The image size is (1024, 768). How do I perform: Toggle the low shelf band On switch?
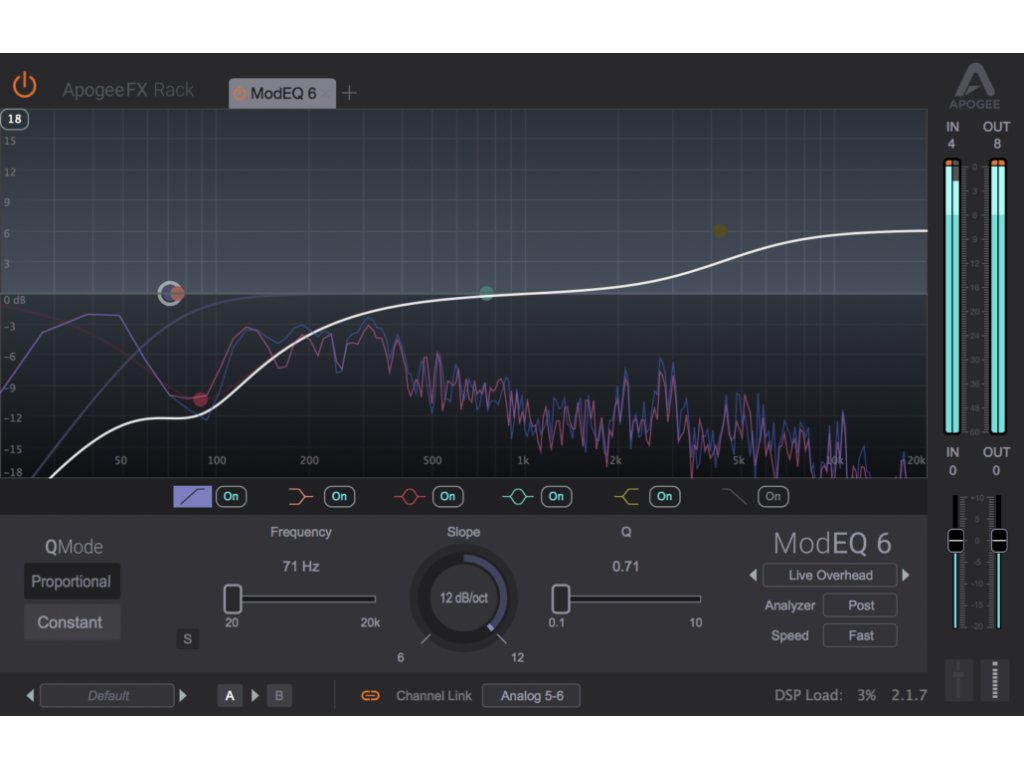(x=340, y=496)
